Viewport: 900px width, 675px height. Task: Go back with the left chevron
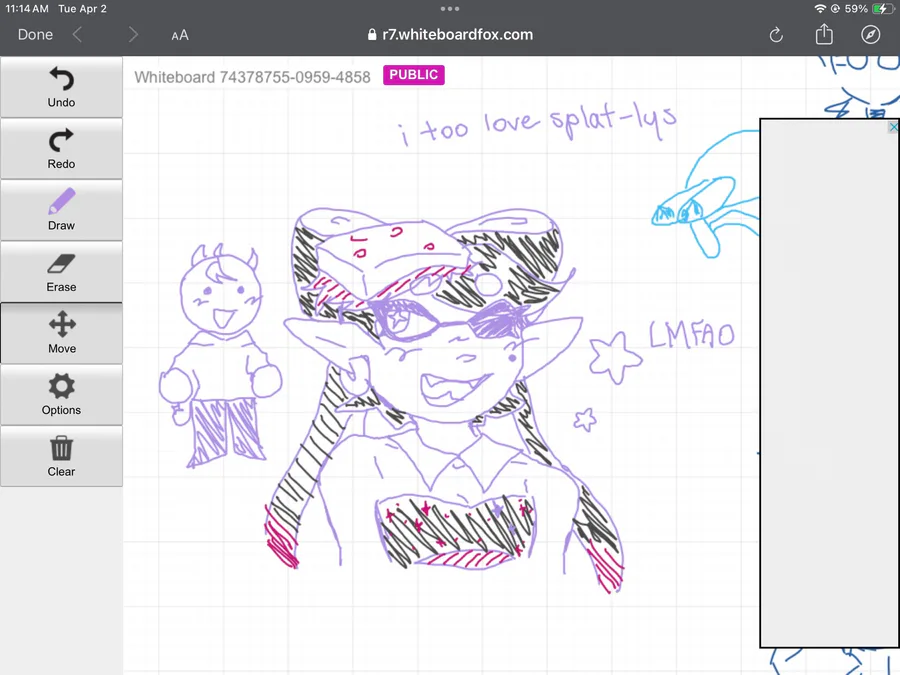77,34
